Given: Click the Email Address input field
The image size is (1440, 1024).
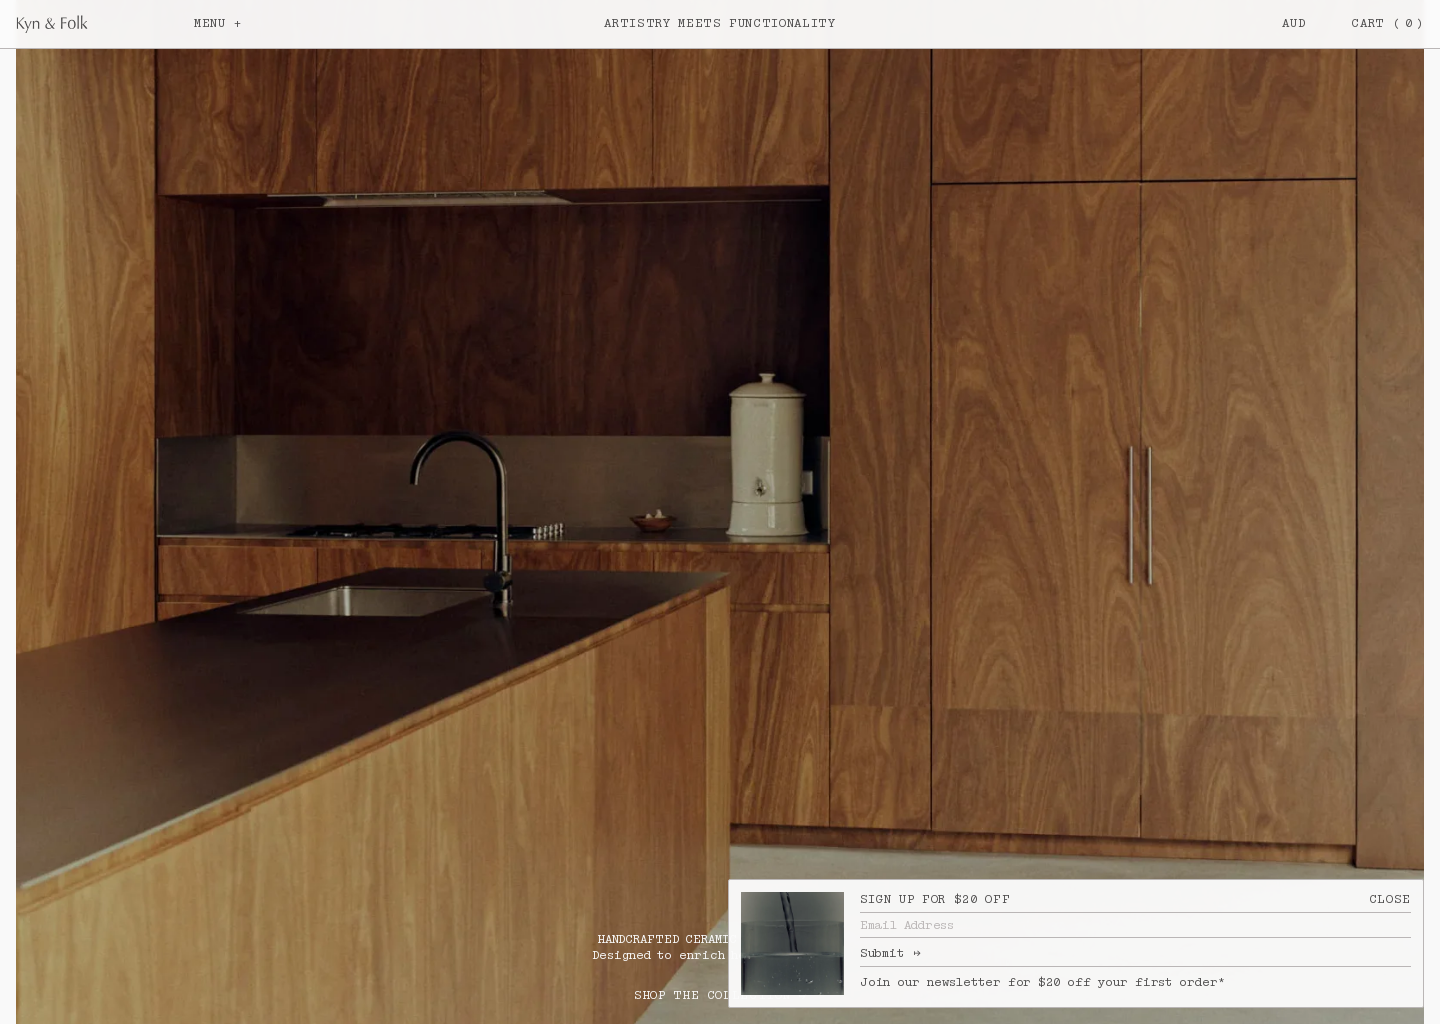Looking at the screenshot, I should [x=1135, y=925].
